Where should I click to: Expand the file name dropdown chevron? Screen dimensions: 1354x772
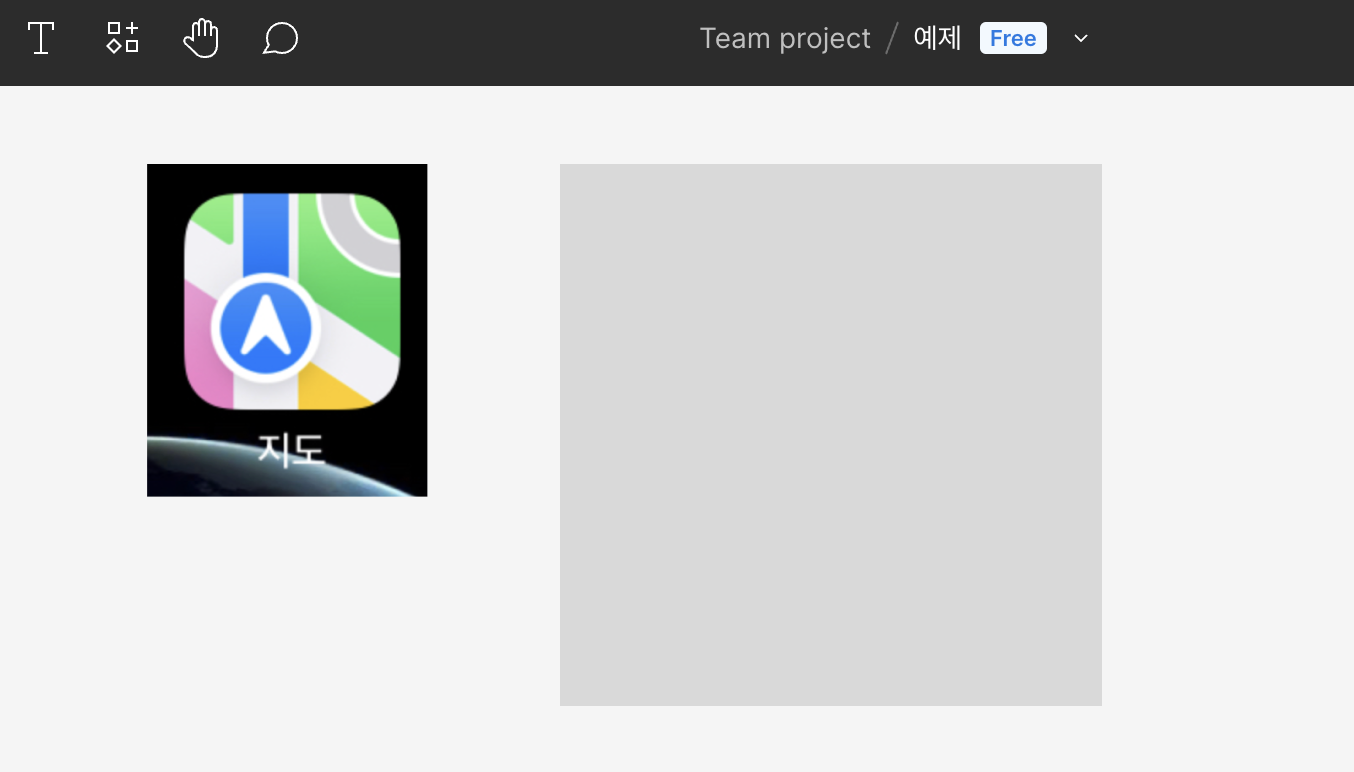1081,38
